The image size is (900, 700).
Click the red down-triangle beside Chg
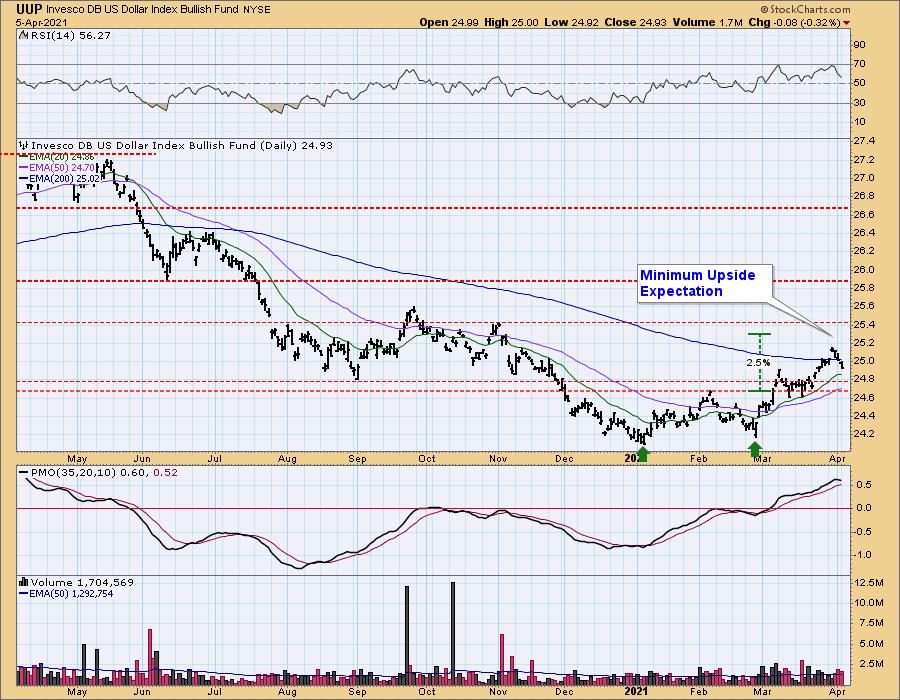click(847, 23)
